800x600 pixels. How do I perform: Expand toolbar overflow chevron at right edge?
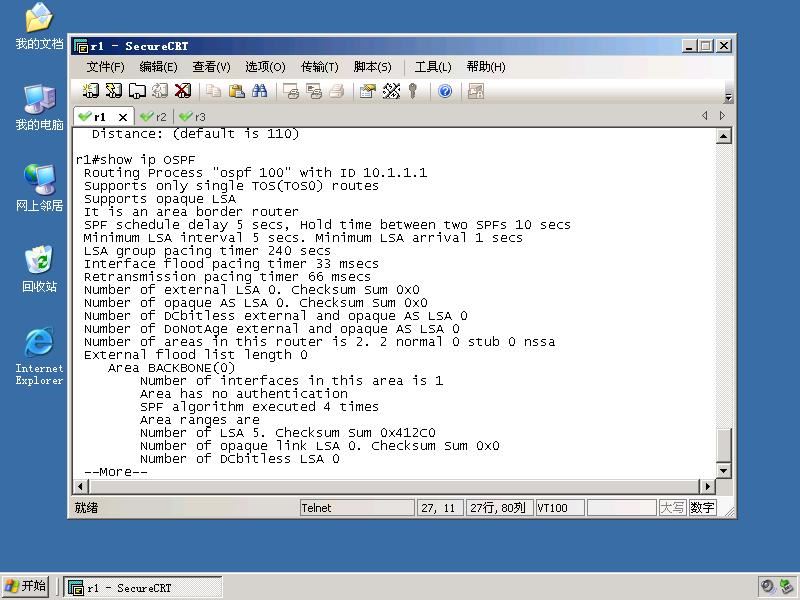pyautogui.click(x=729, y=97)
